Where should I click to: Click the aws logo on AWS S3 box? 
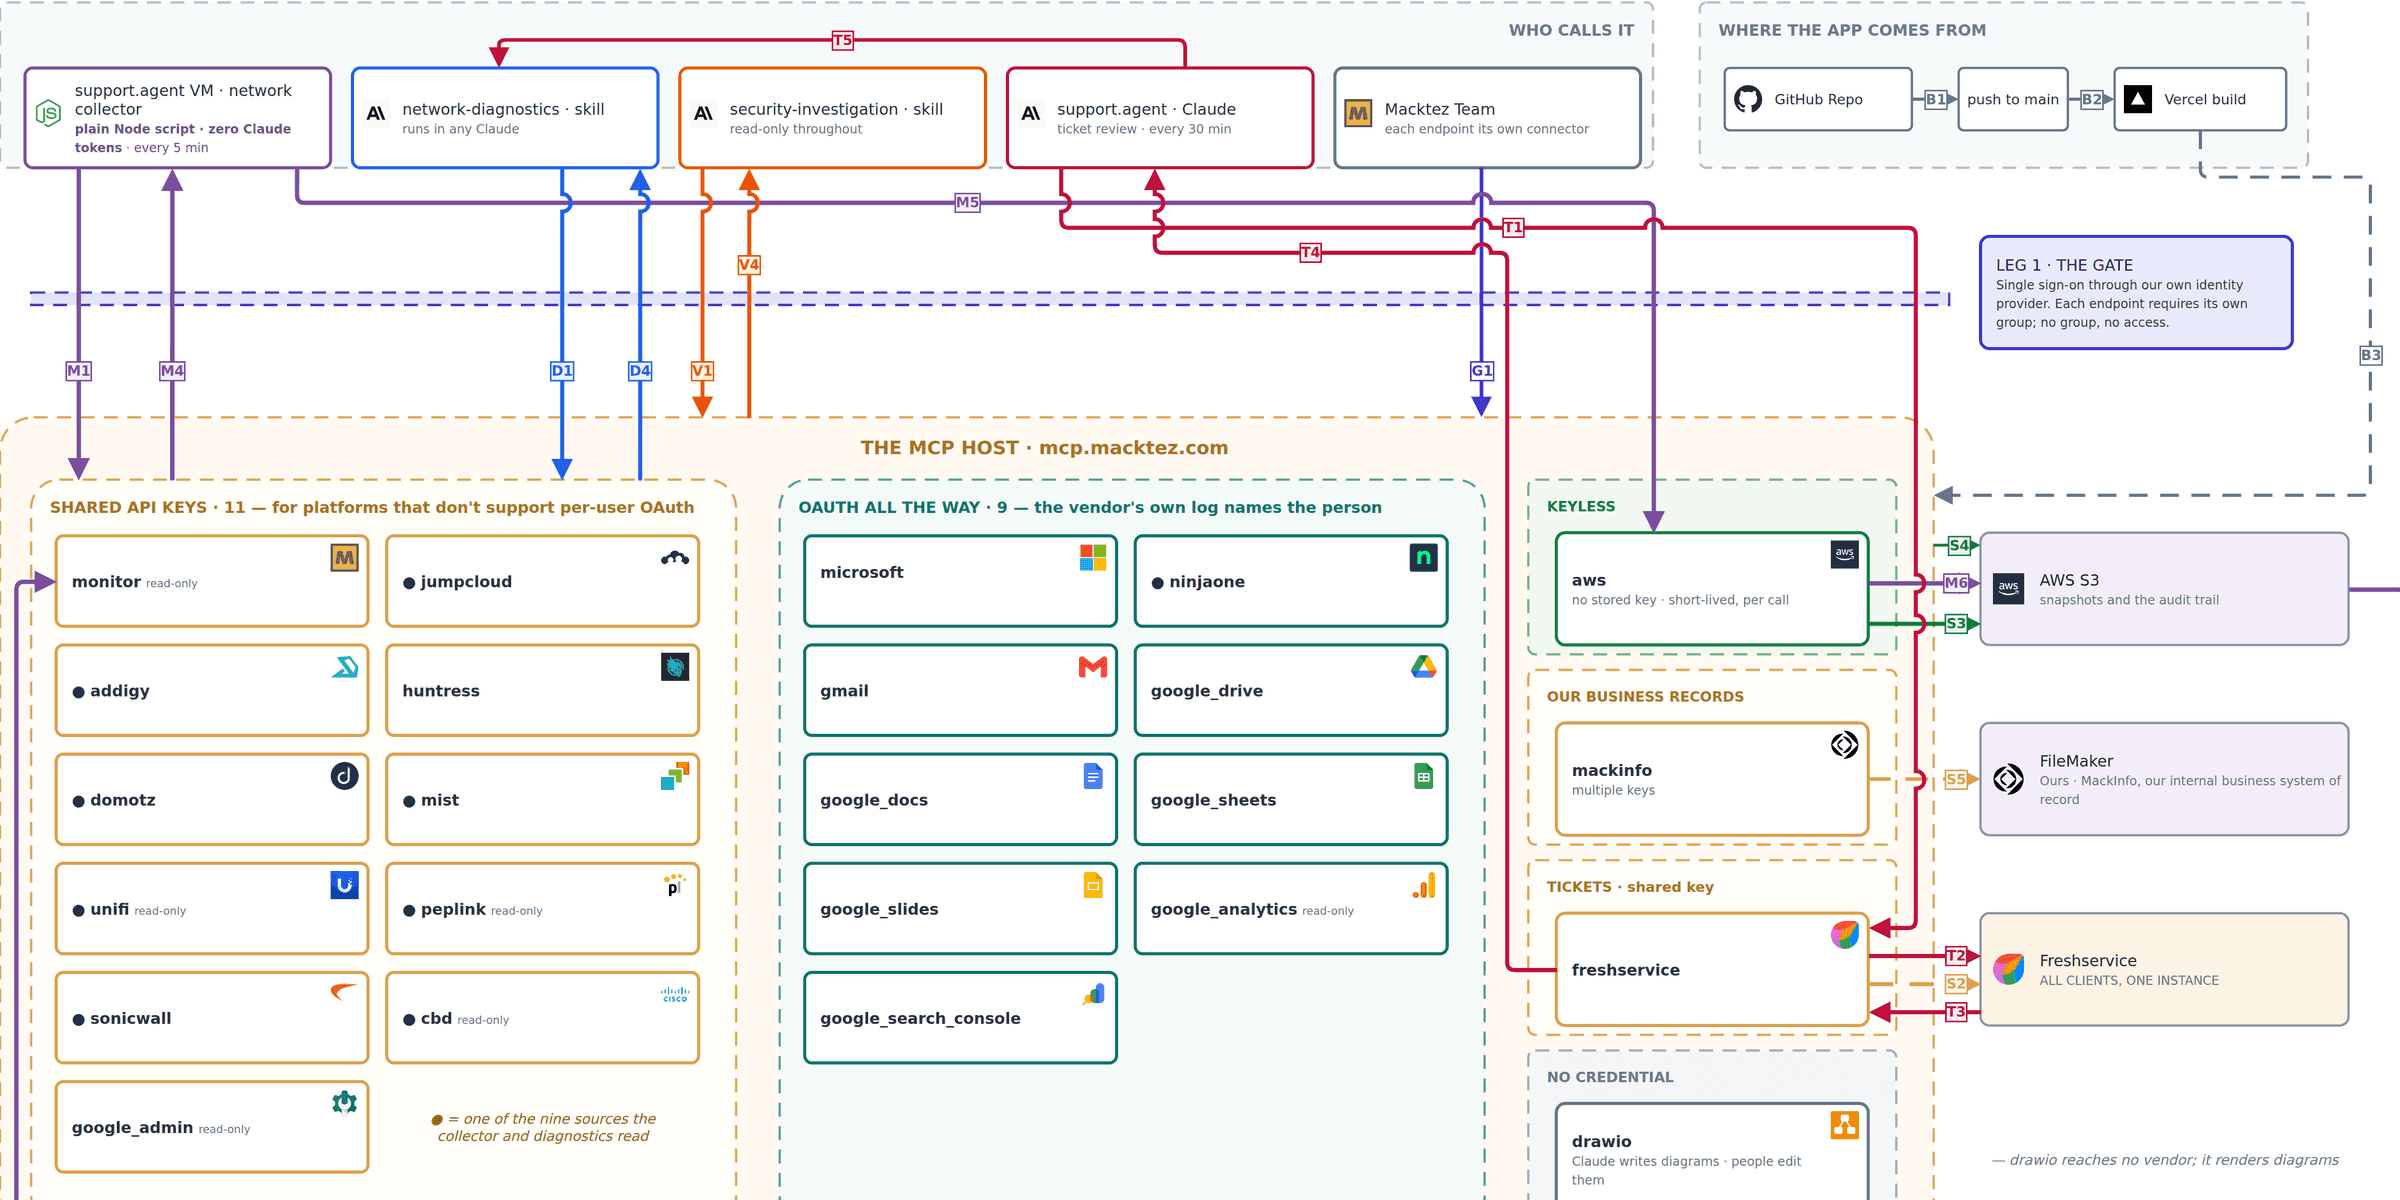coord(2008,589)
